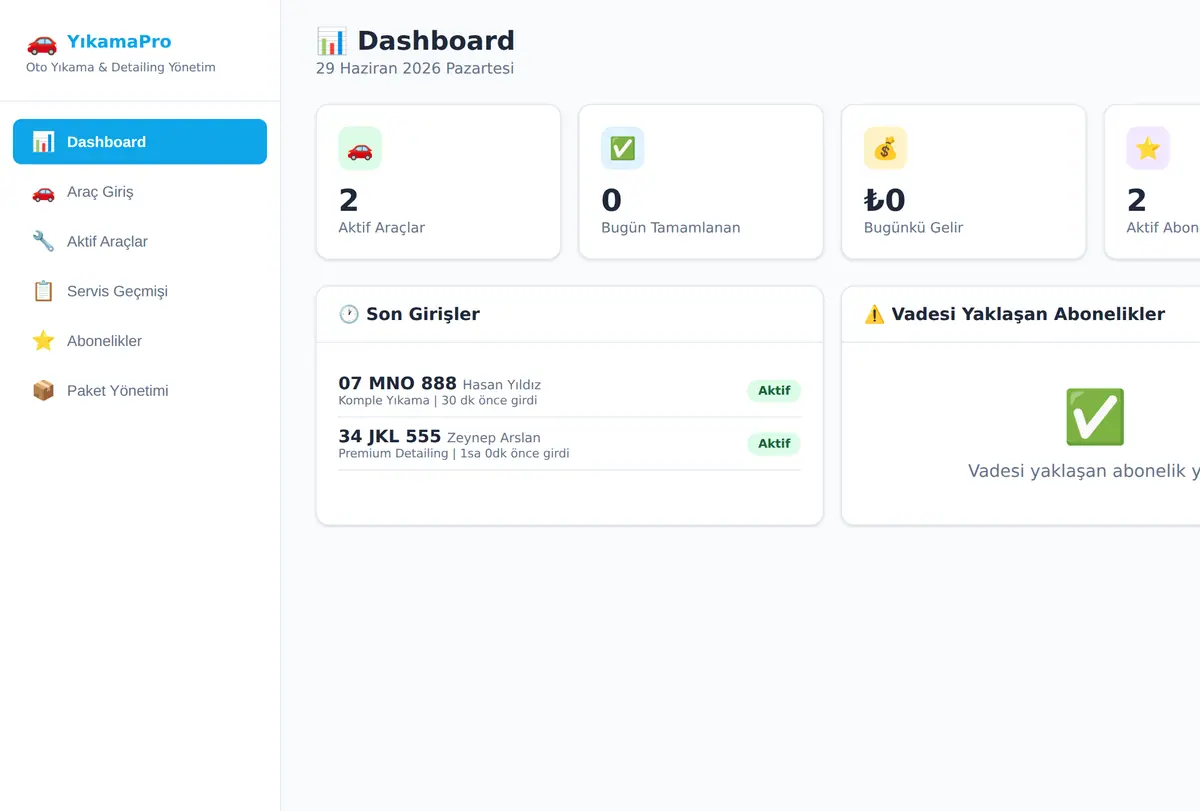
Task: Click the box icon next to Paket Yönetimi
Action: point(43,391)
